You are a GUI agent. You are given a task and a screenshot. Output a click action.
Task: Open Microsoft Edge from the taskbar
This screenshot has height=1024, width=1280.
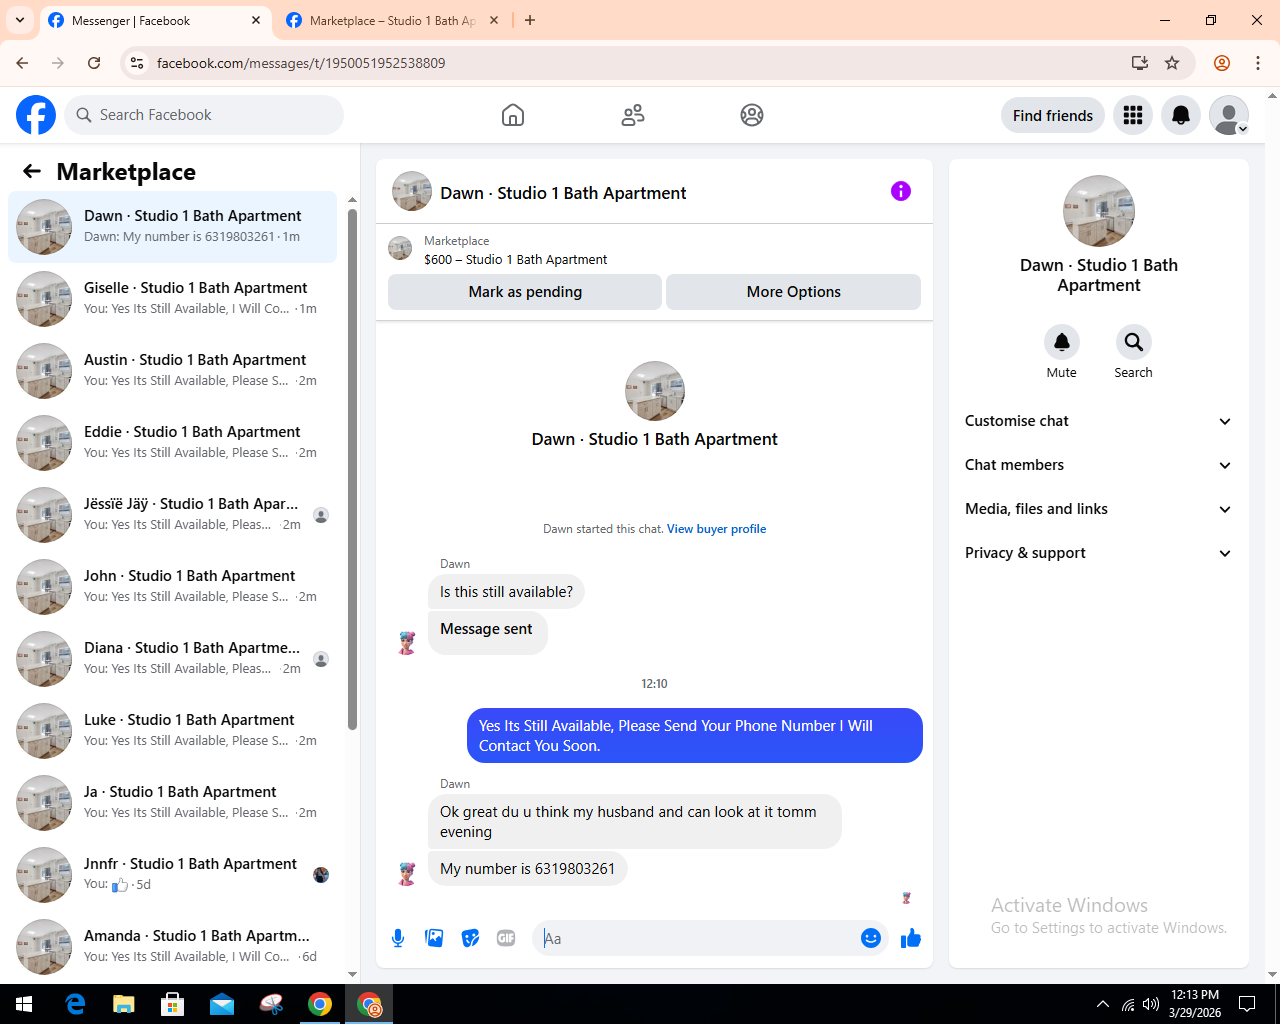click(75, 1004)
